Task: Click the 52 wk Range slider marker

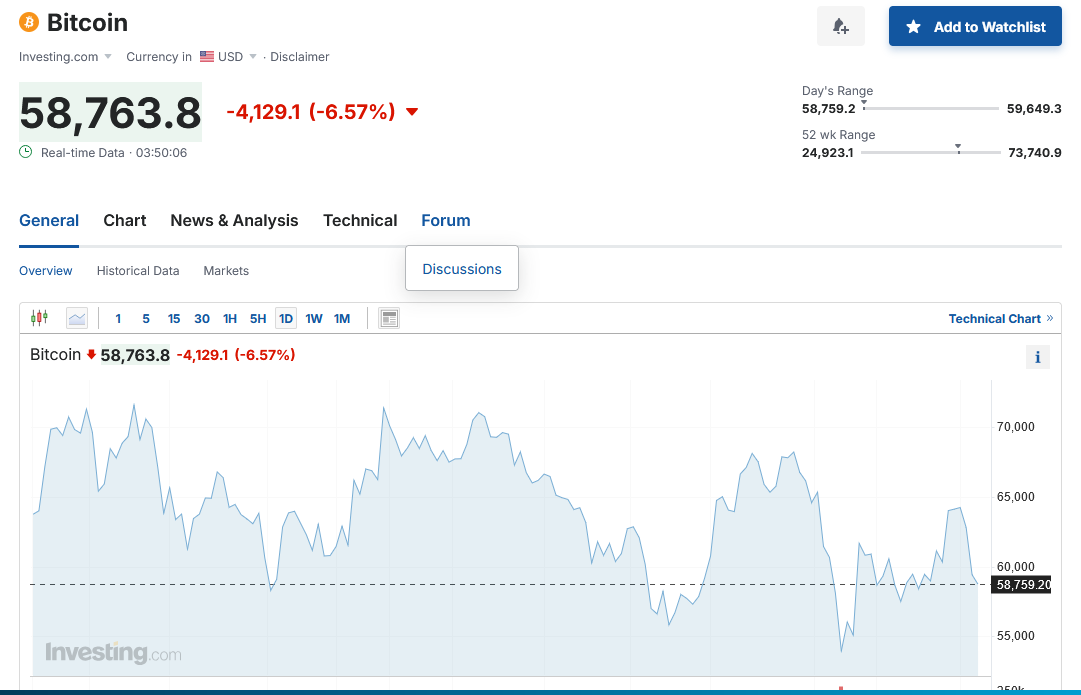Action: click(958, 148)
